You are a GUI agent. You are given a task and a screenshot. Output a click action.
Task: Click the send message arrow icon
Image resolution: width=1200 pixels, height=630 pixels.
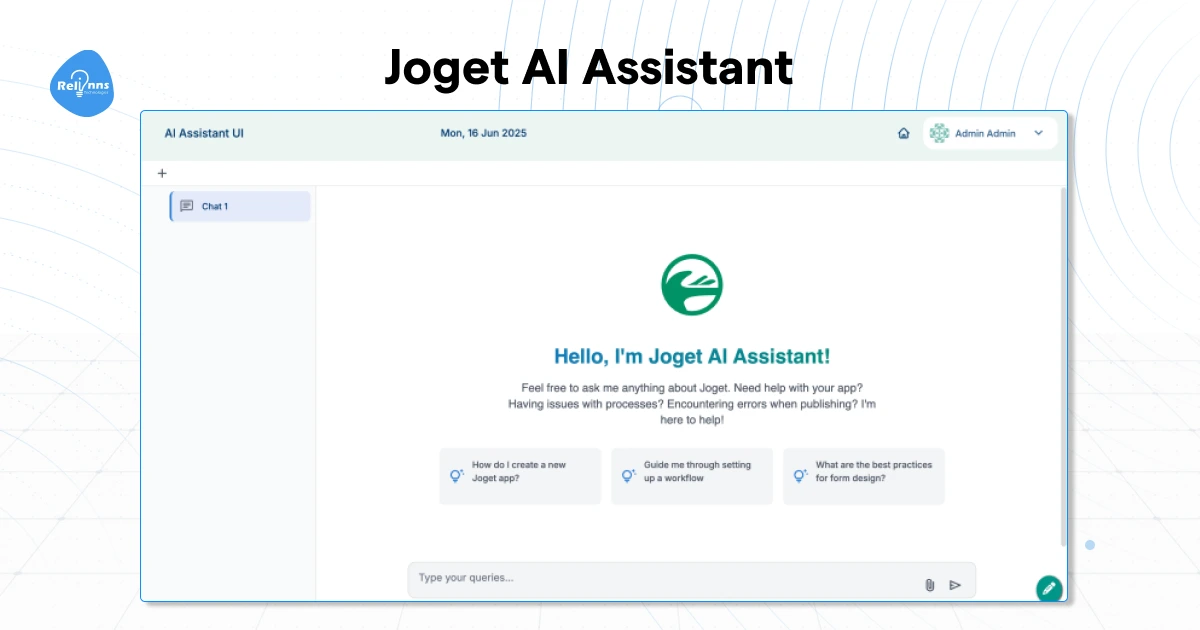(x=955, y=585)
